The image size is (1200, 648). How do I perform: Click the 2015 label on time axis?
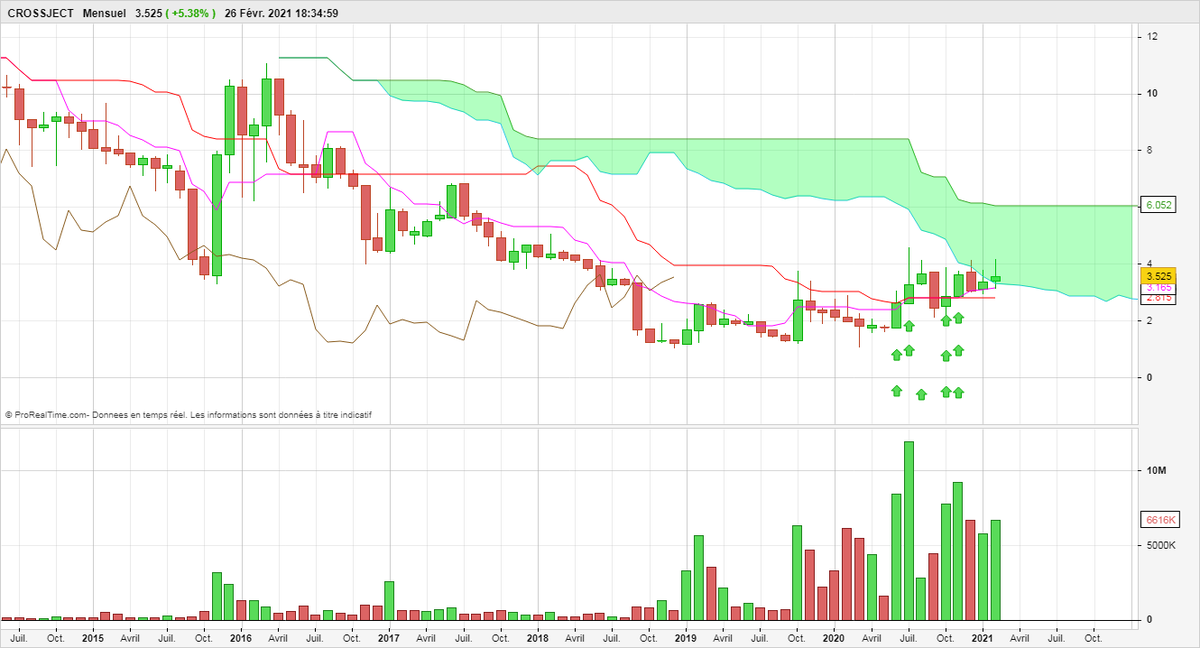pyautogui.click(x=92, y=637)
